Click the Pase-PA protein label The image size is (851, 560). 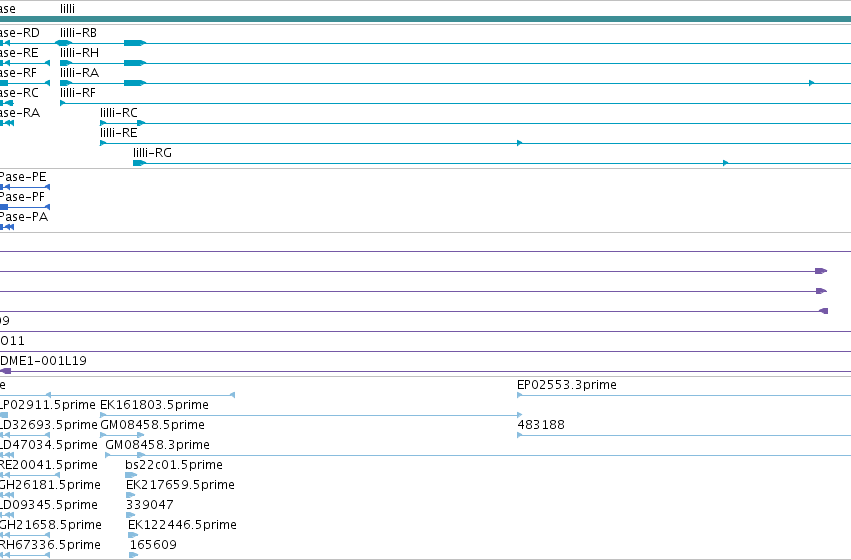coord(24,217)
